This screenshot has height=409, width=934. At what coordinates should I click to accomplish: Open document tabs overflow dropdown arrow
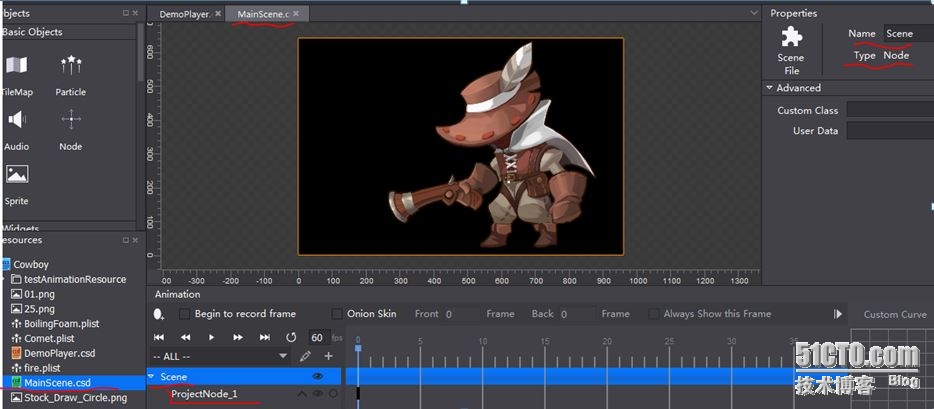754,12
